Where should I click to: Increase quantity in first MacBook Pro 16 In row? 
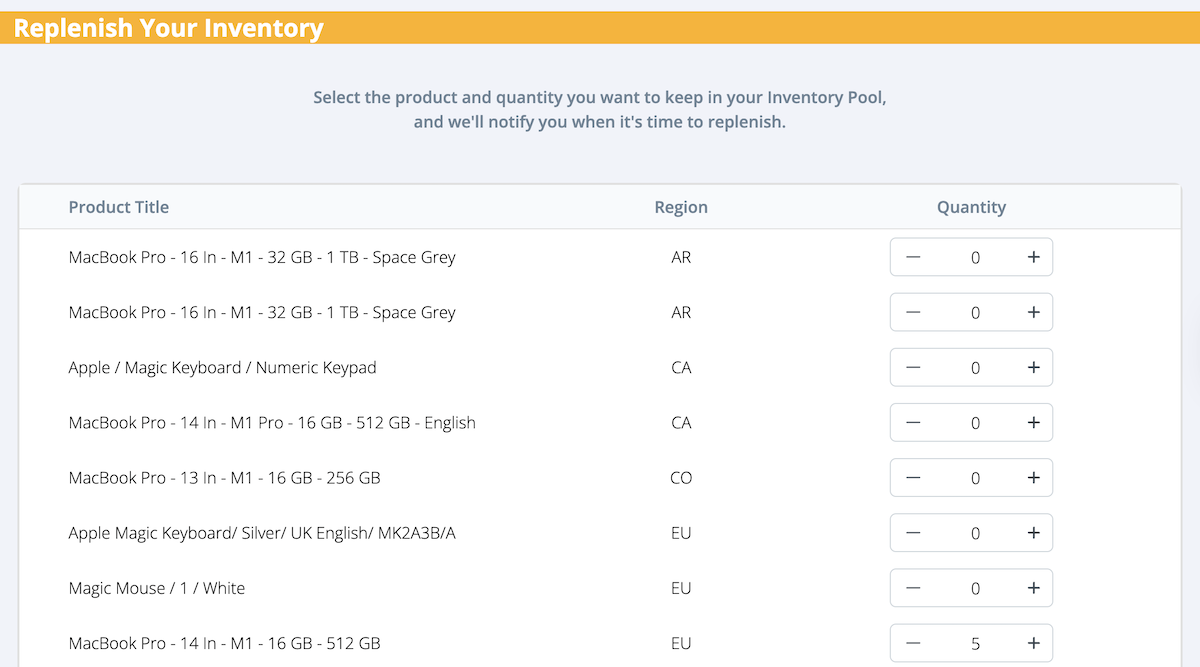tap(1033, 257)
